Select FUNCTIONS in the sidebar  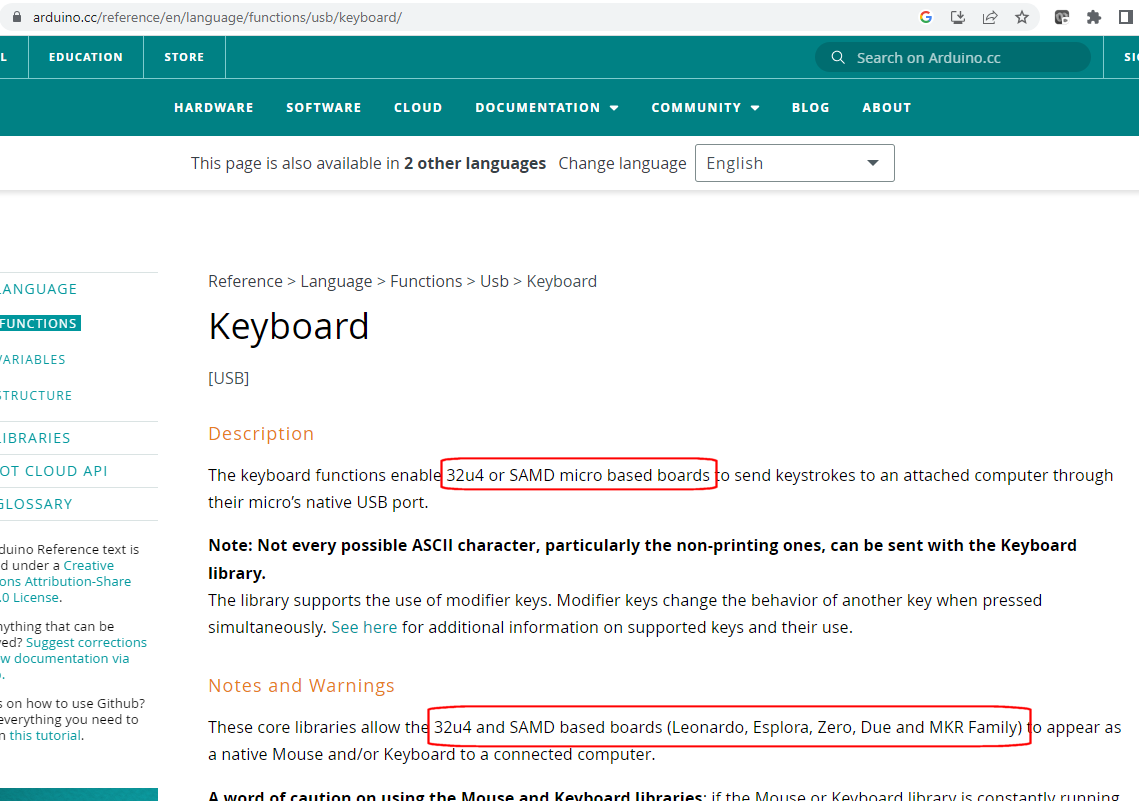click(x=40, y=323)
